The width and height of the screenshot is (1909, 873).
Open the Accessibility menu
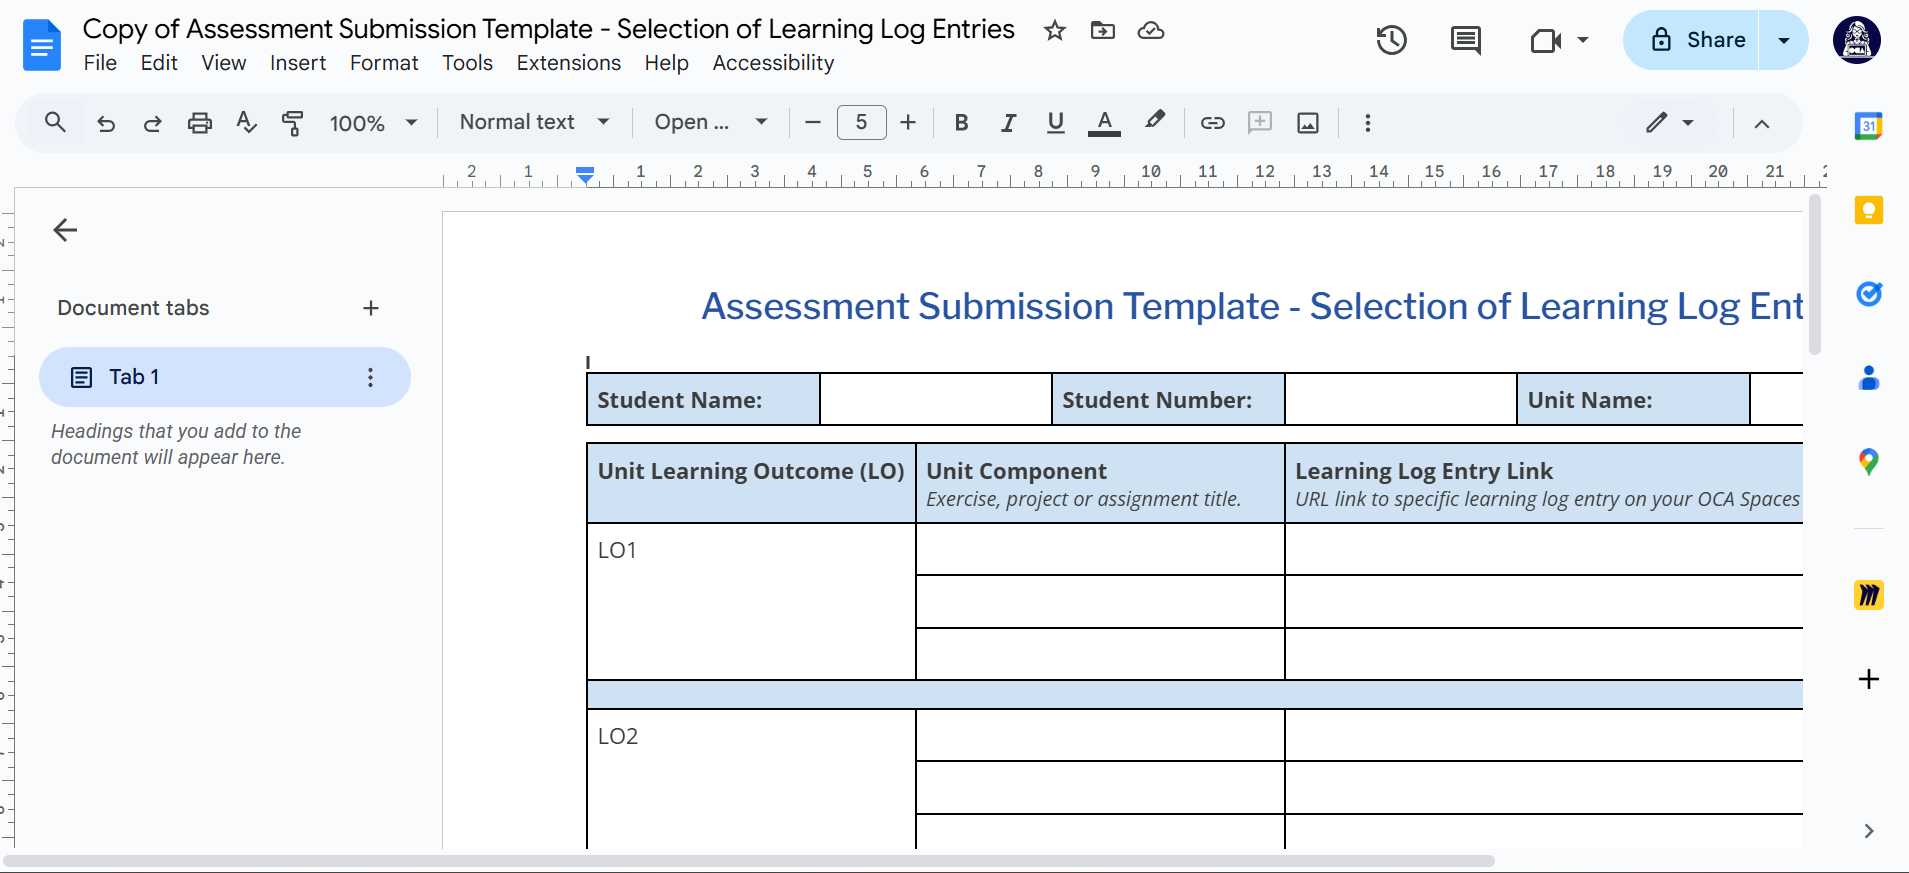pyautogui.click(x=773, y=63)
